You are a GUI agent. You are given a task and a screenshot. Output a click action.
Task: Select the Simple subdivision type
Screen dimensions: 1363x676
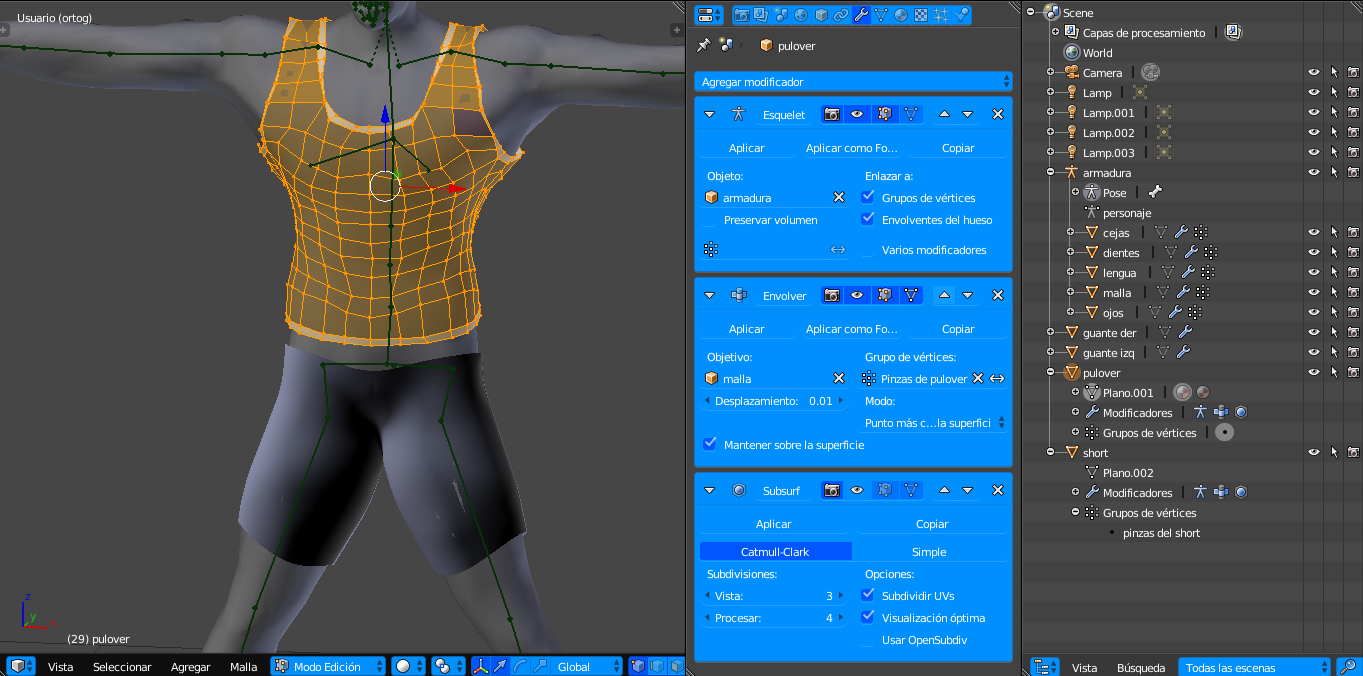pos(929,552)
